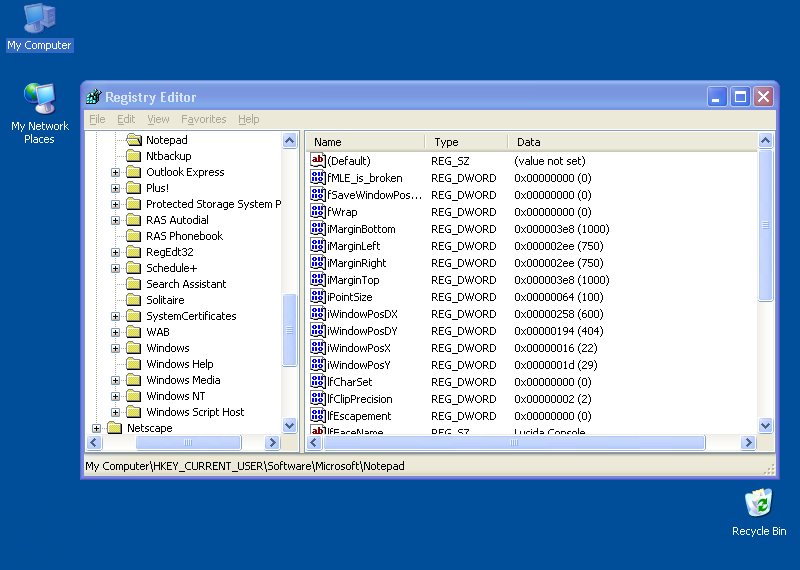Minimize the Registry Editor window

click(x=716, y=96)
